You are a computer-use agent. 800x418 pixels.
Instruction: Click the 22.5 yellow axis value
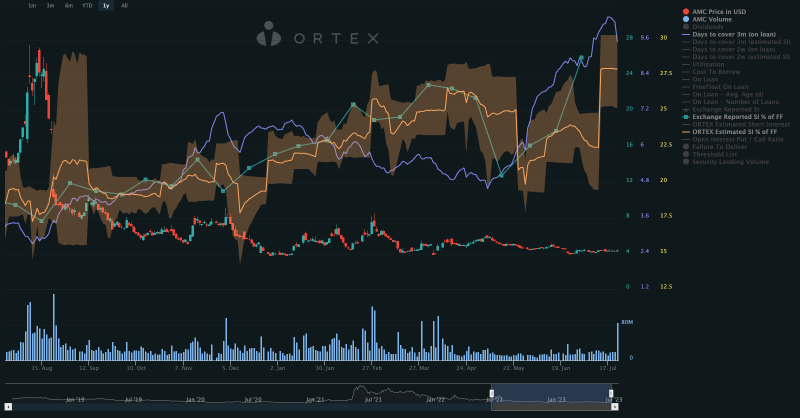[666, 144]
